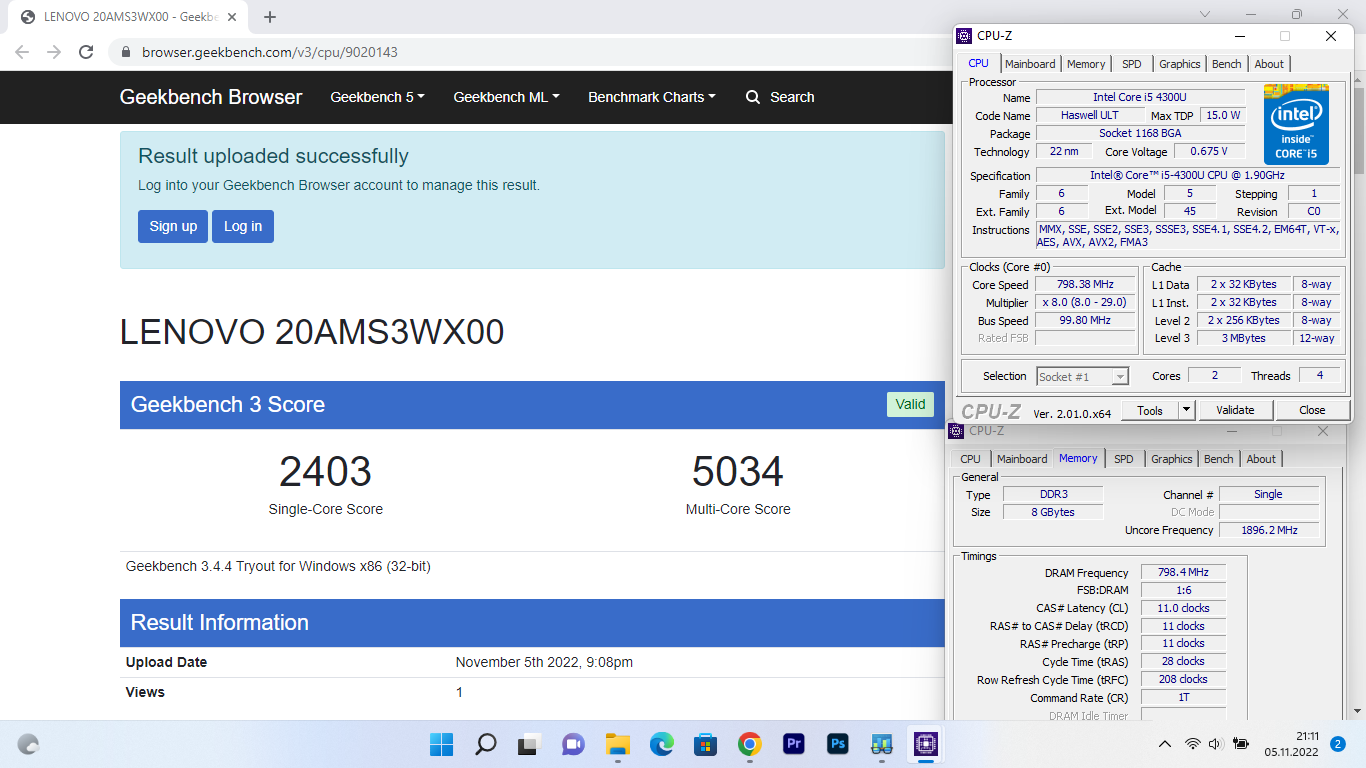The width and height of the screenshot is (1366, 768).
Task: Select Bench tab in lower CPU-Z window
Action: click(1219, 459)
